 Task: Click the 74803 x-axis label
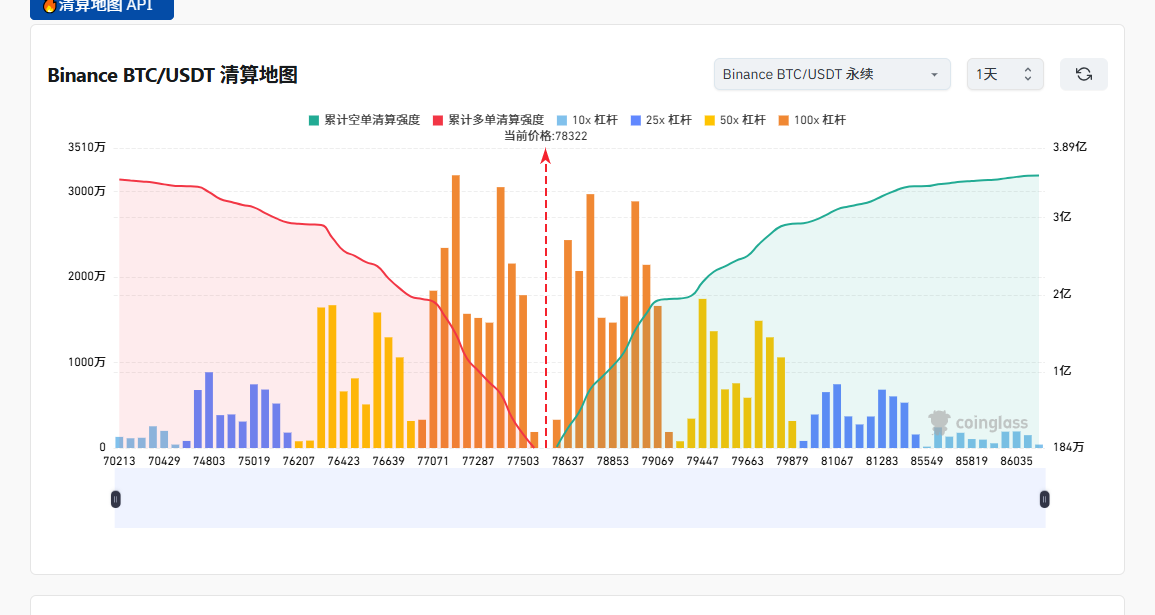click(209, 461)
